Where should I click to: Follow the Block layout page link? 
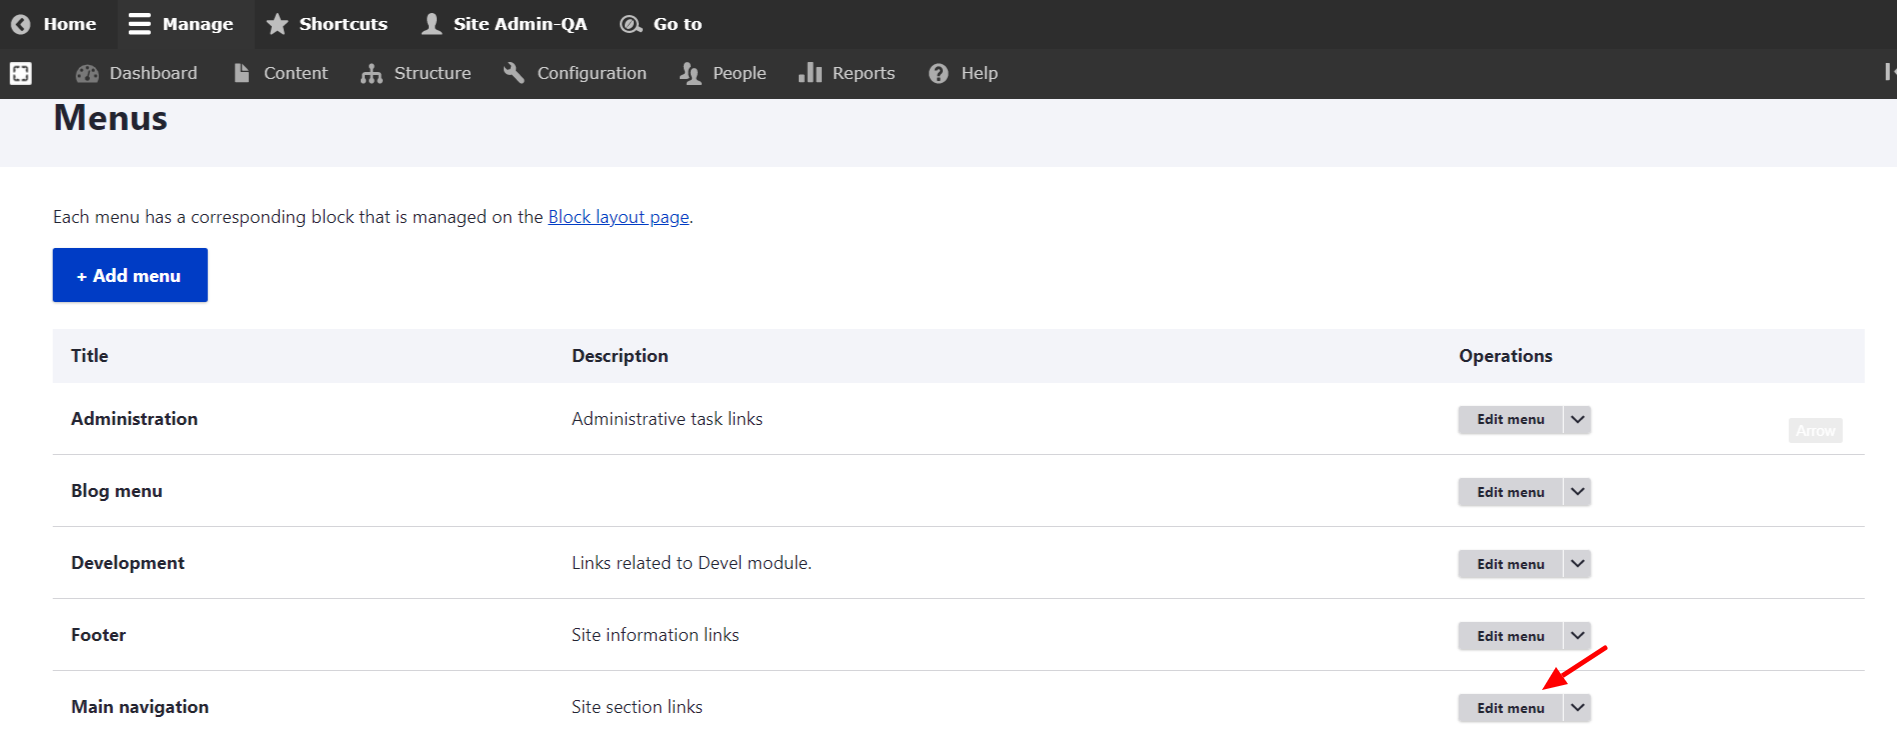point(618,217)
